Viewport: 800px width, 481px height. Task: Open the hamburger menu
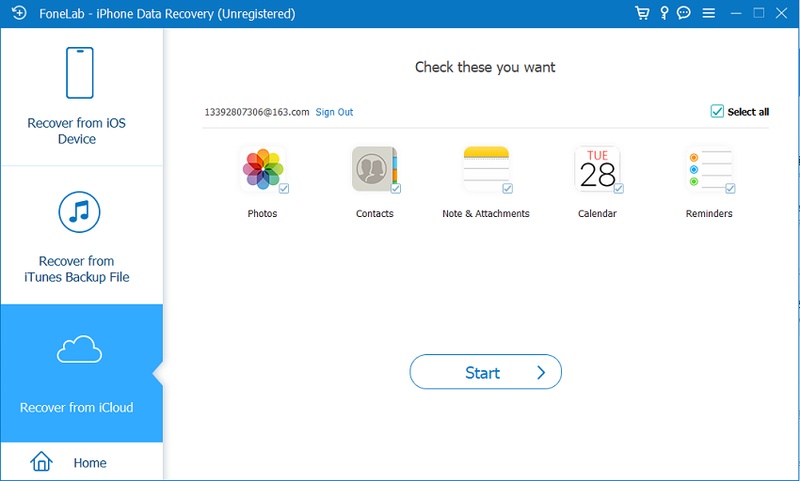(x=709, y=13)
